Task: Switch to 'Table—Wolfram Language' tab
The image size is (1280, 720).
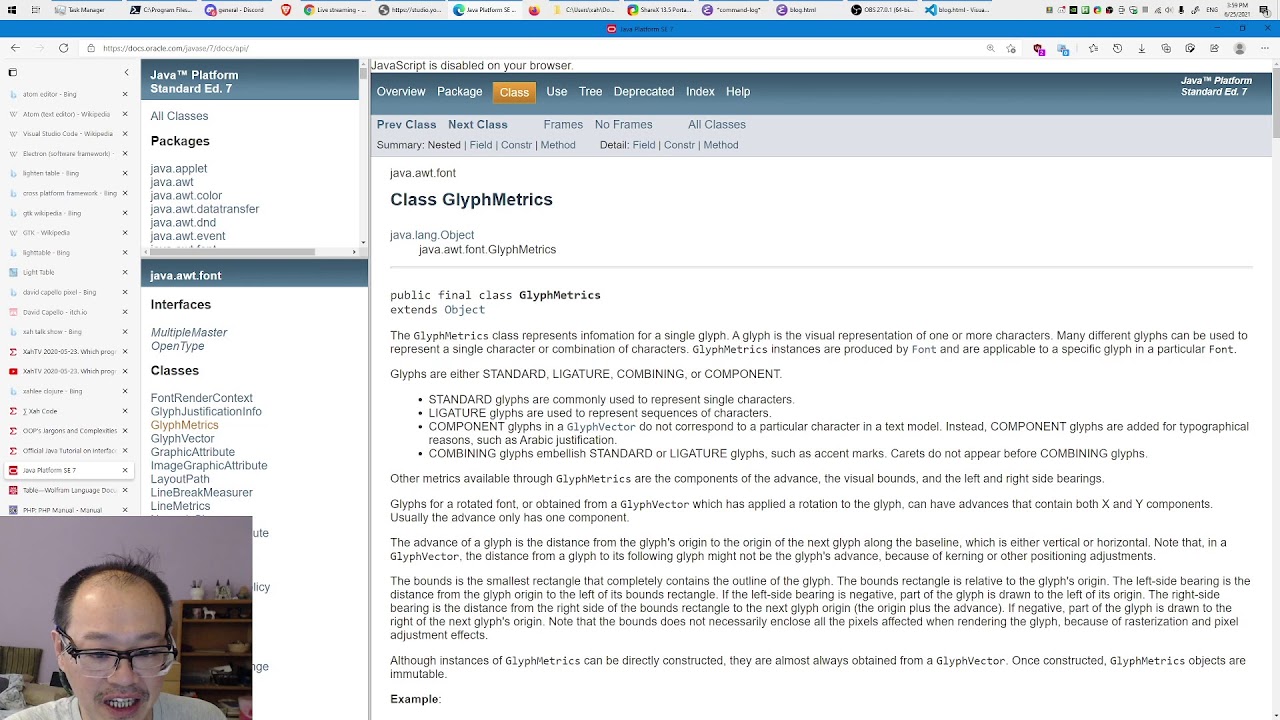Action: (66, 490)
